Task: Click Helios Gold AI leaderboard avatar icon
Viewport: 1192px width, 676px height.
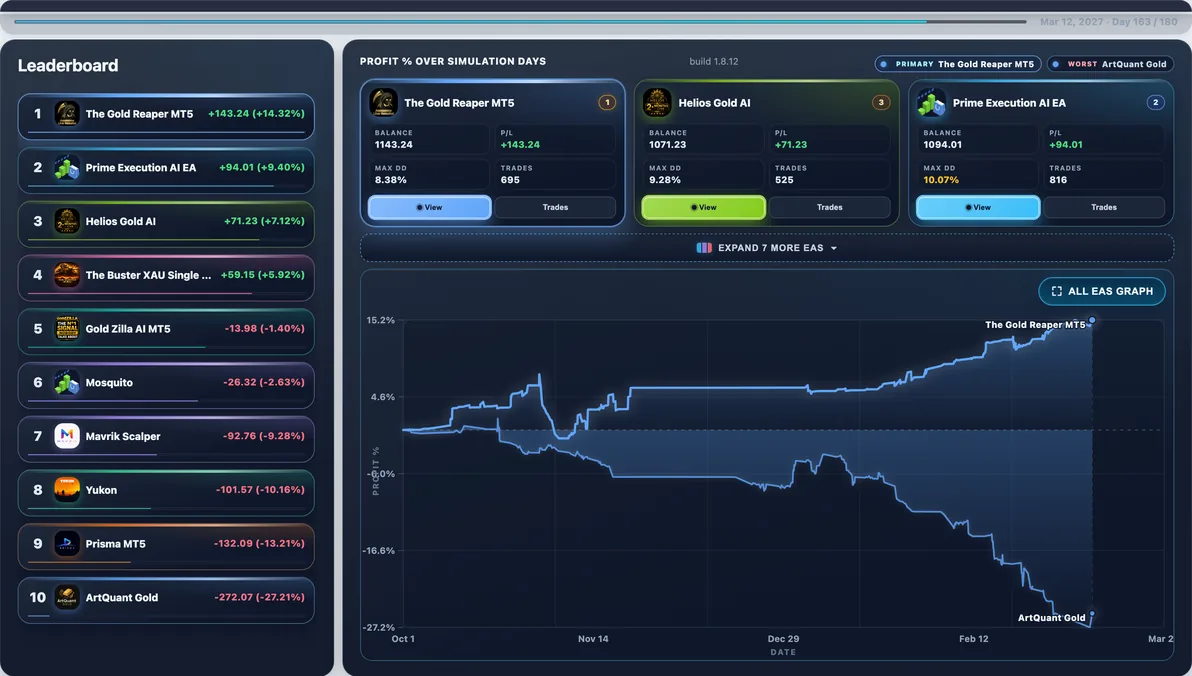Action: coord(67,221)
